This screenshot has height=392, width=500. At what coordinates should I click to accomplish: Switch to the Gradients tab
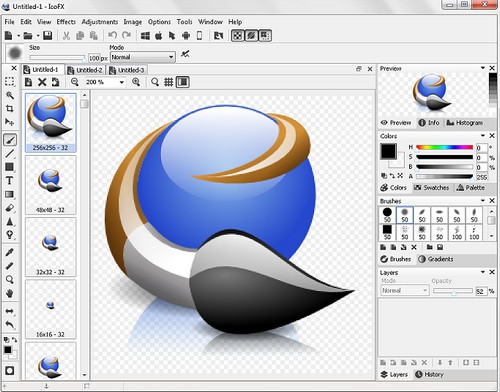point(436,259)
